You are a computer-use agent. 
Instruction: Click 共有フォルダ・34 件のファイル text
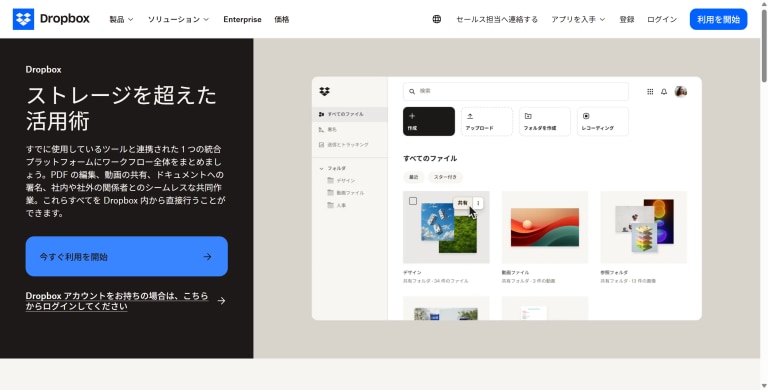[435, 281]
